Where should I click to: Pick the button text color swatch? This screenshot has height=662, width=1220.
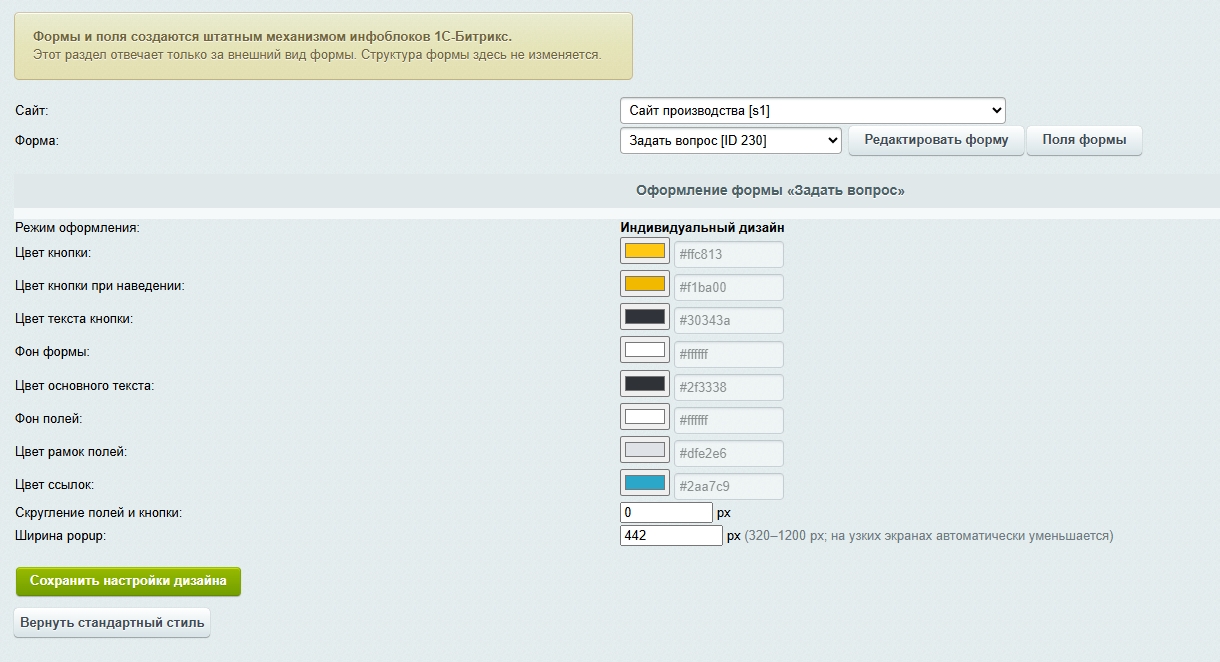pyautogui.click(x=645, y=317)
